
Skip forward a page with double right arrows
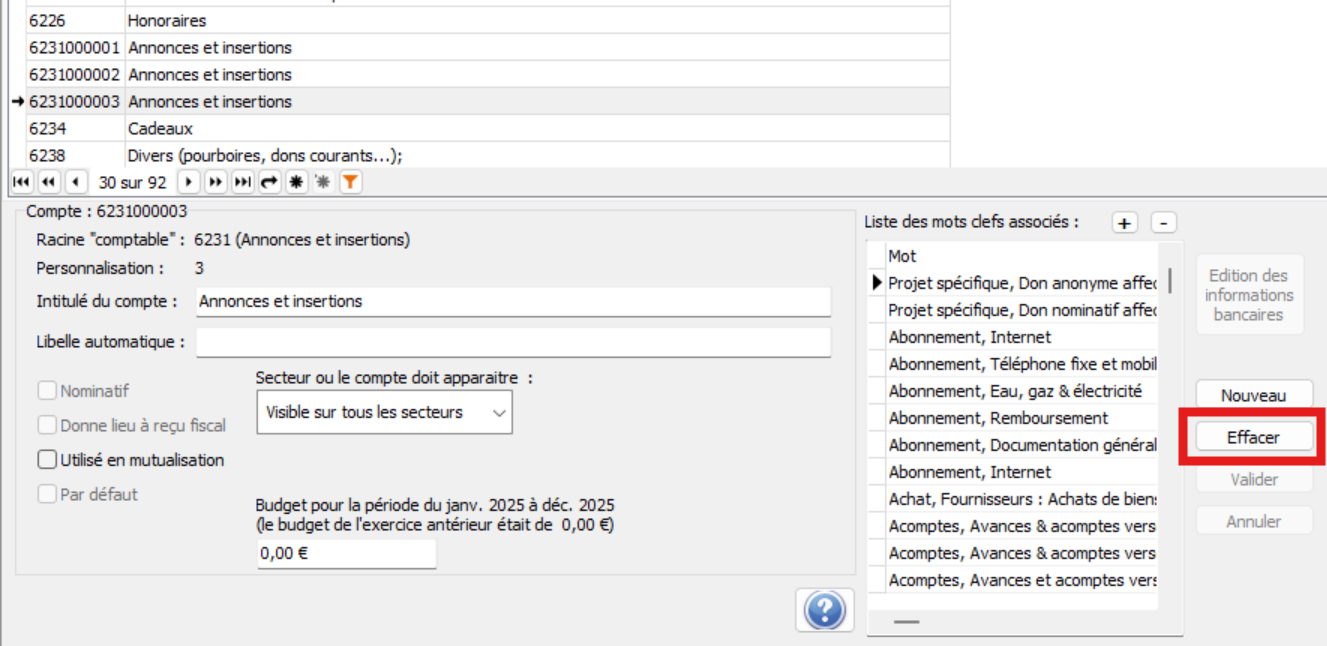[x=215, y=182]
